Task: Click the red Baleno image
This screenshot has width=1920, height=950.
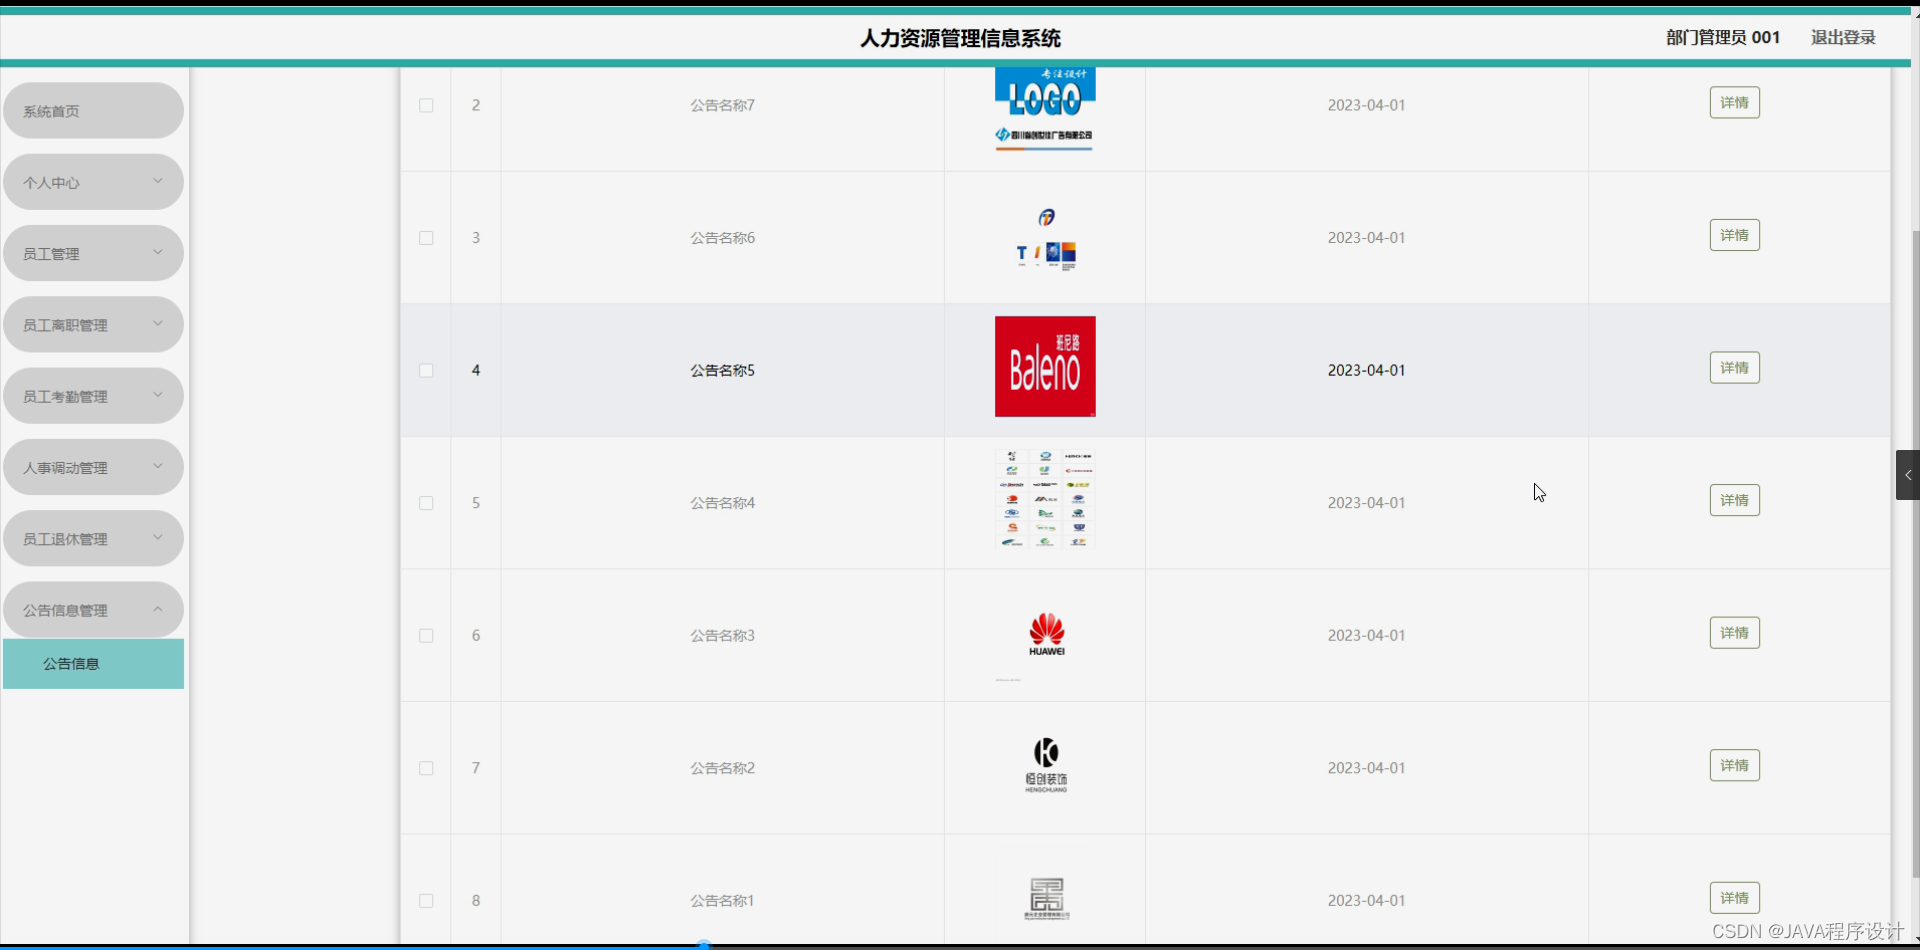Action: 1045,366
